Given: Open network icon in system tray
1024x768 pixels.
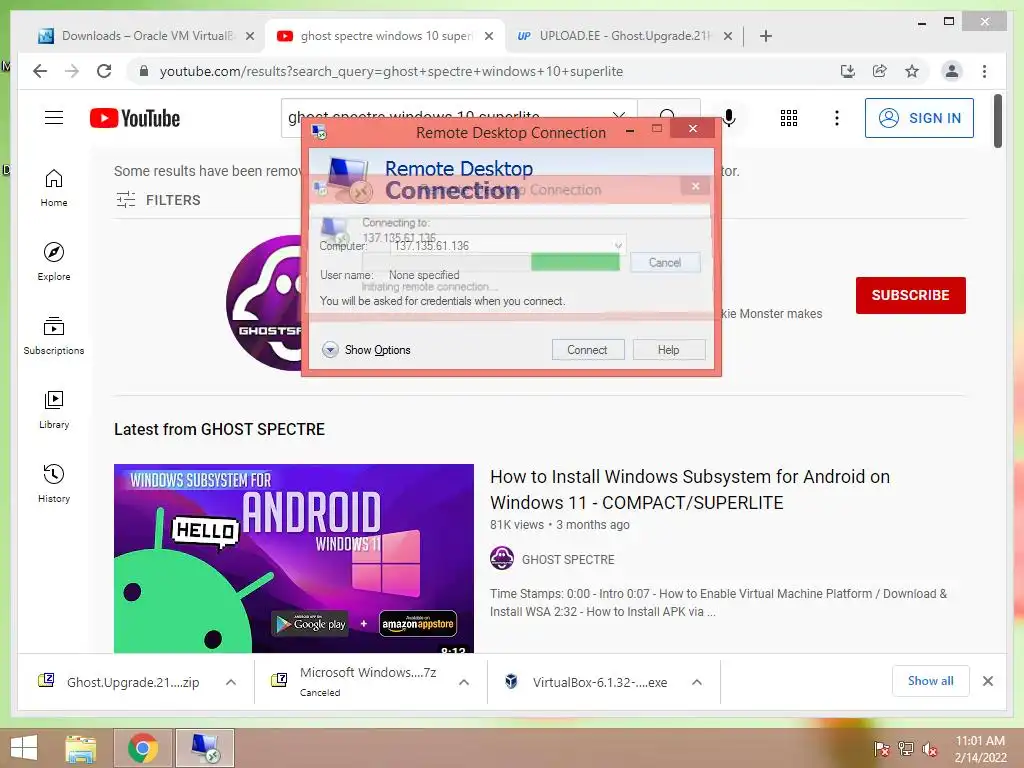Looking at the screenshot, I should (906, 748).
